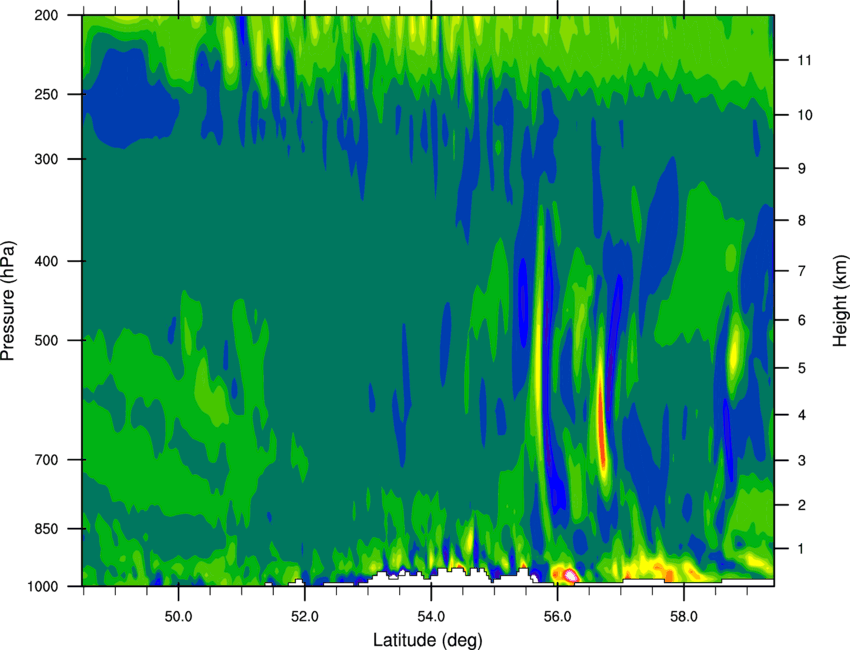
Task: Click the pink-white hotspot near 56.2 degrees at surface
Action: coord(569,575)
